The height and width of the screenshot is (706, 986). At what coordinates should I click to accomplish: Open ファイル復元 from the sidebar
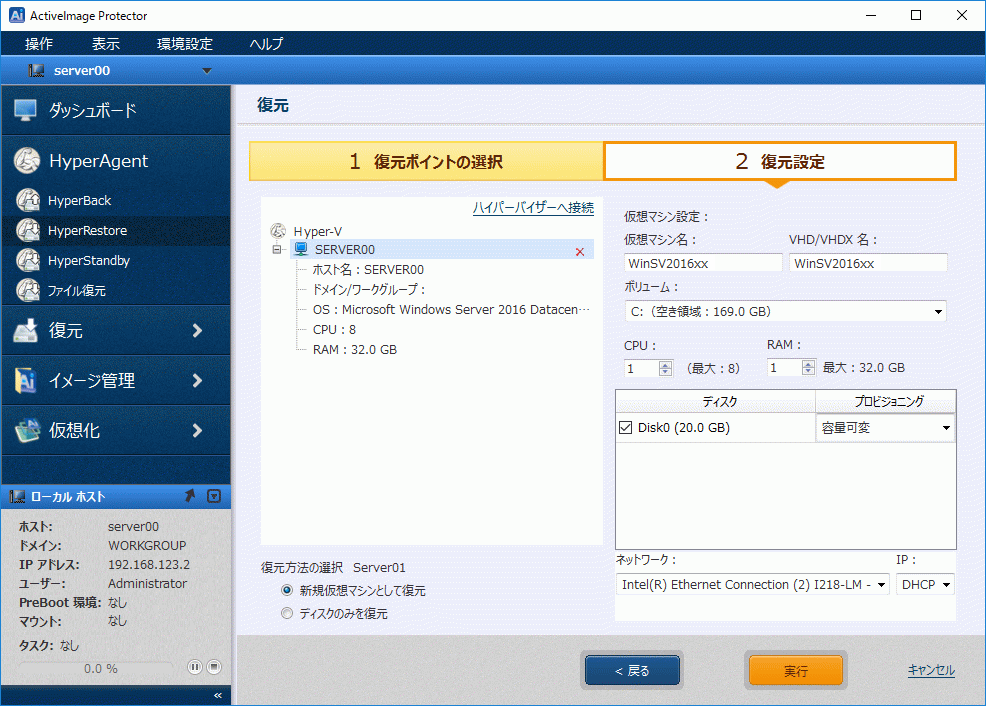tap(77, 290)
